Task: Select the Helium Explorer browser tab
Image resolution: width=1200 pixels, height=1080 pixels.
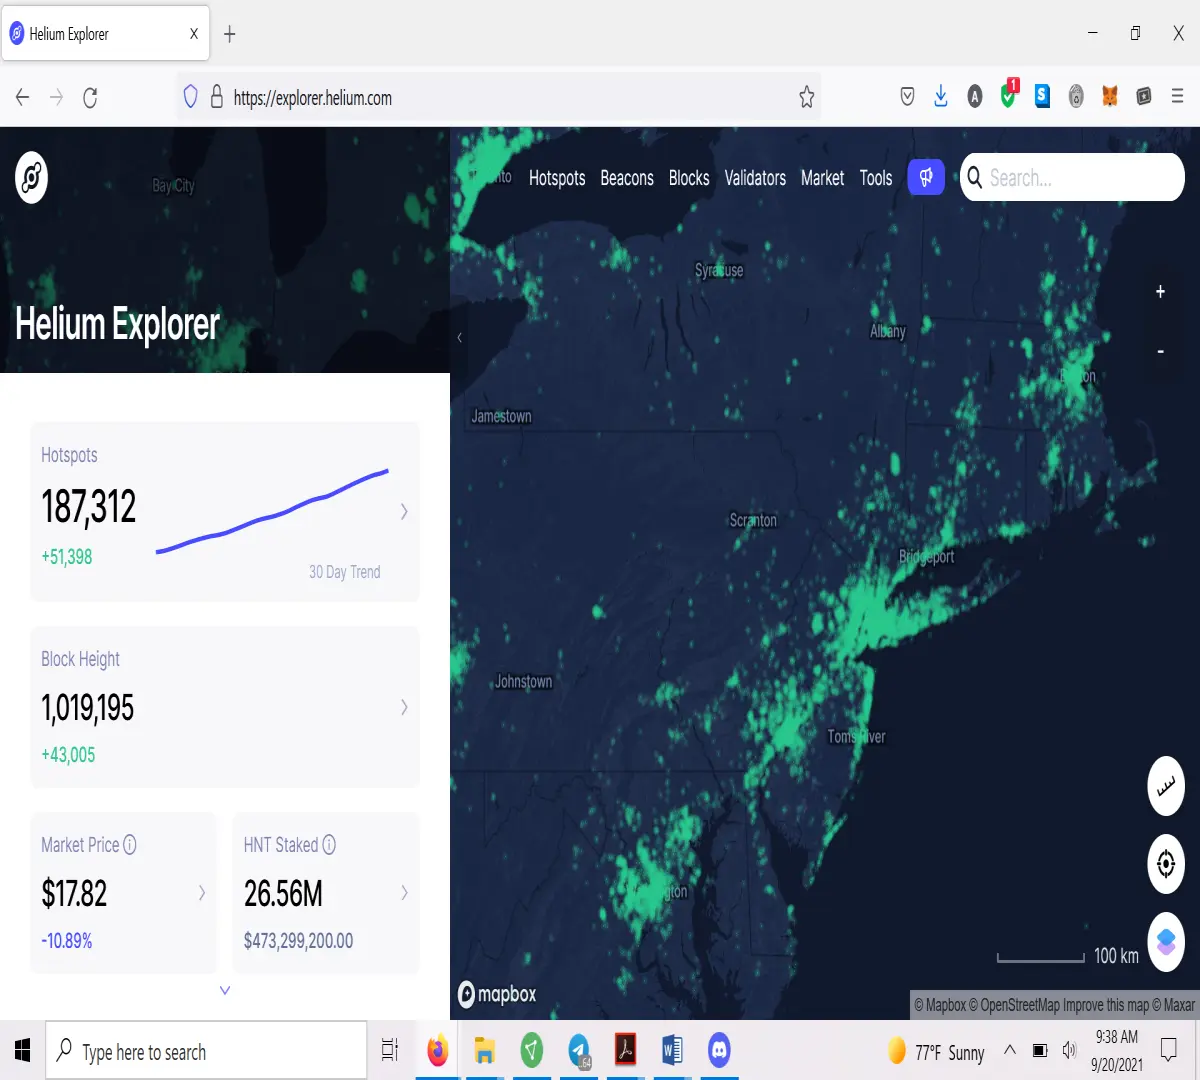Action: click(105, 34)
